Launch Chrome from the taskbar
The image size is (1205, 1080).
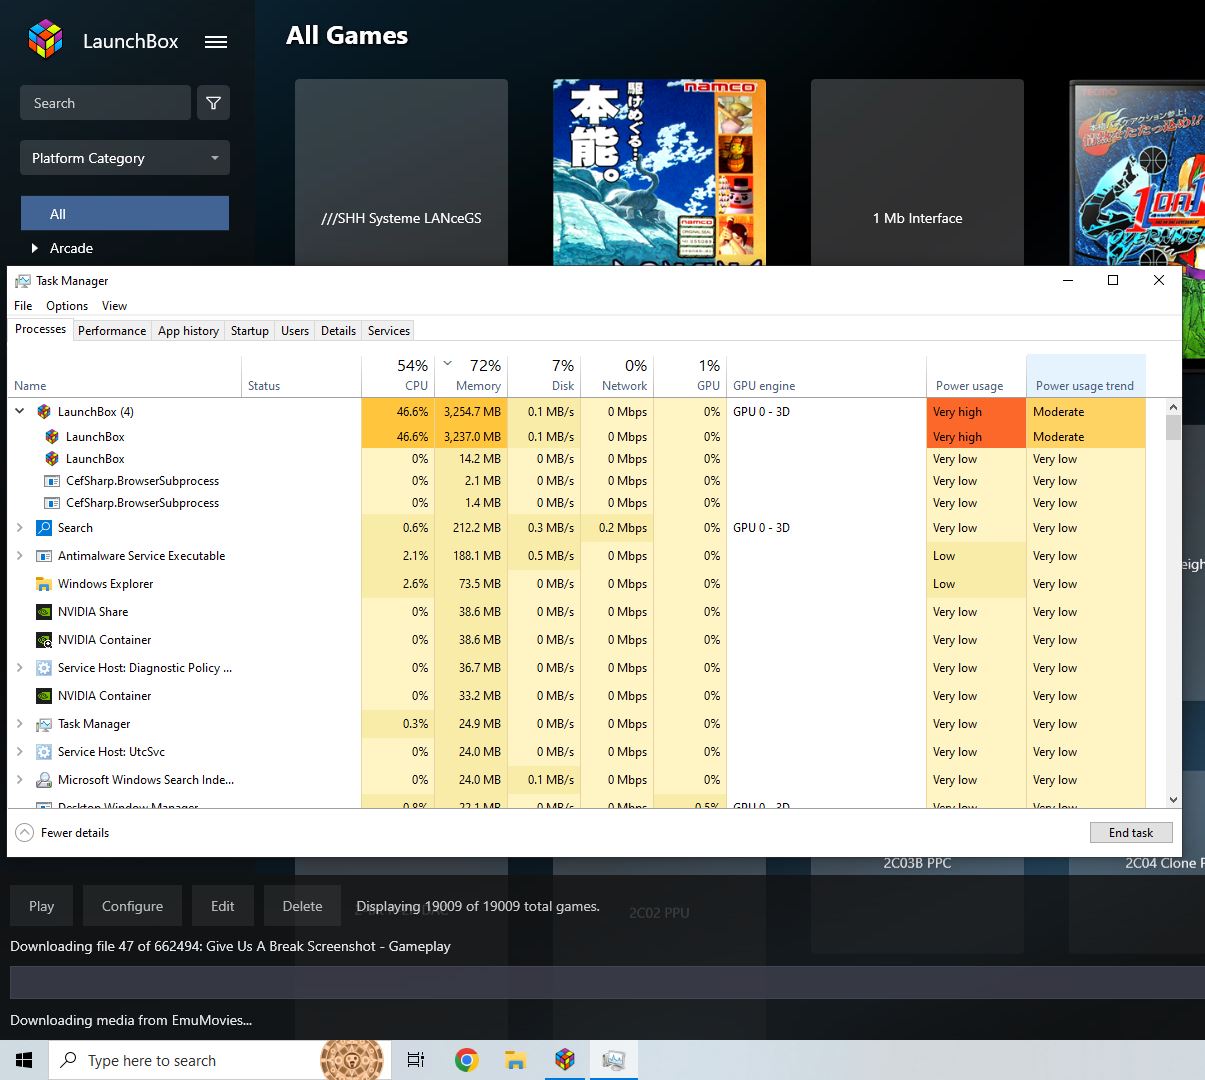(466, 1060)
